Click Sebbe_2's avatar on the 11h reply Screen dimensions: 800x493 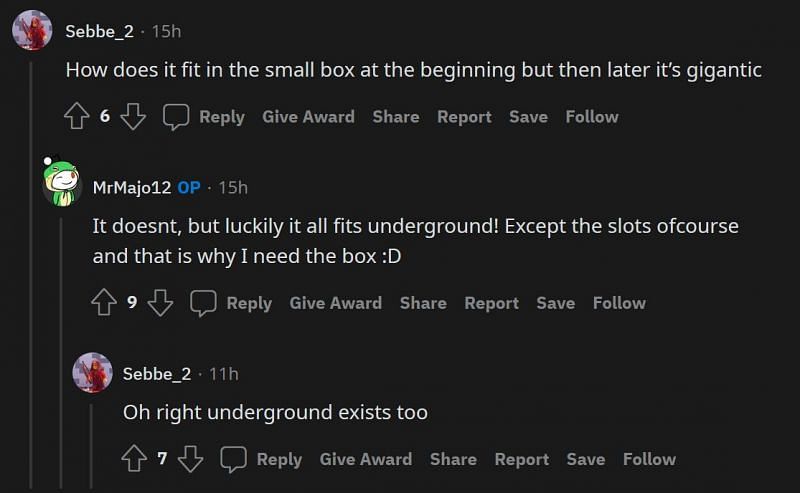(92, 373)
